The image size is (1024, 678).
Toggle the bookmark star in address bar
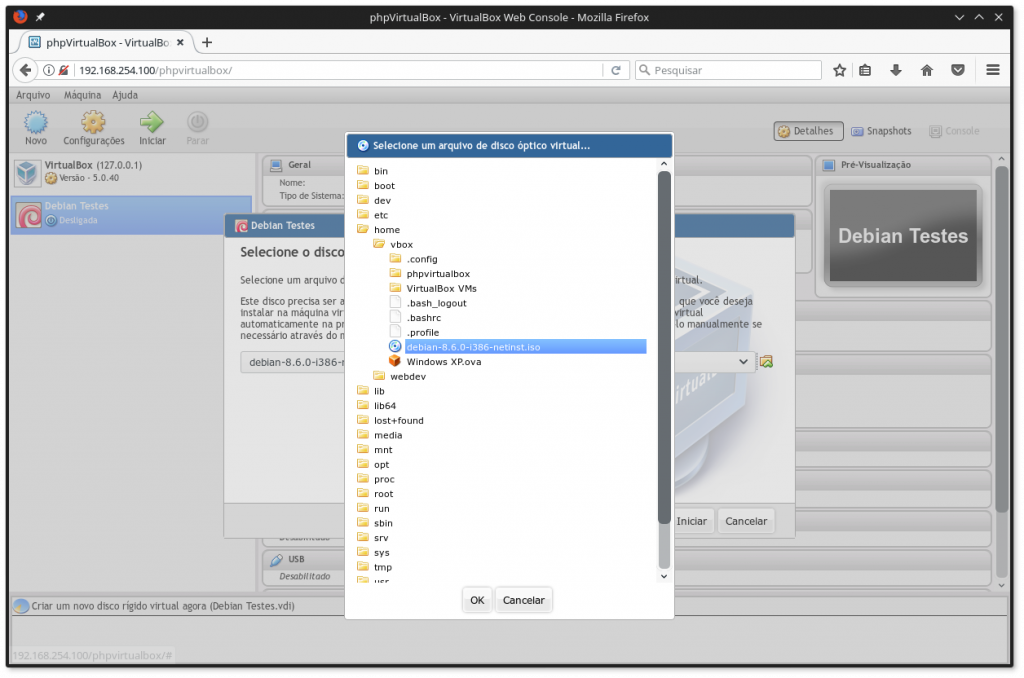(x=839, y=69)
